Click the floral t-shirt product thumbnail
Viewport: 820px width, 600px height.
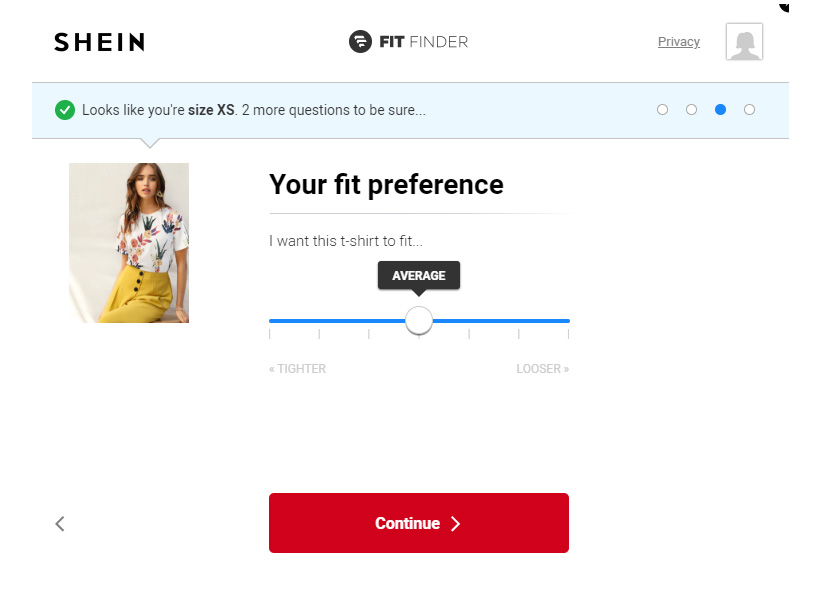point(128,242)
